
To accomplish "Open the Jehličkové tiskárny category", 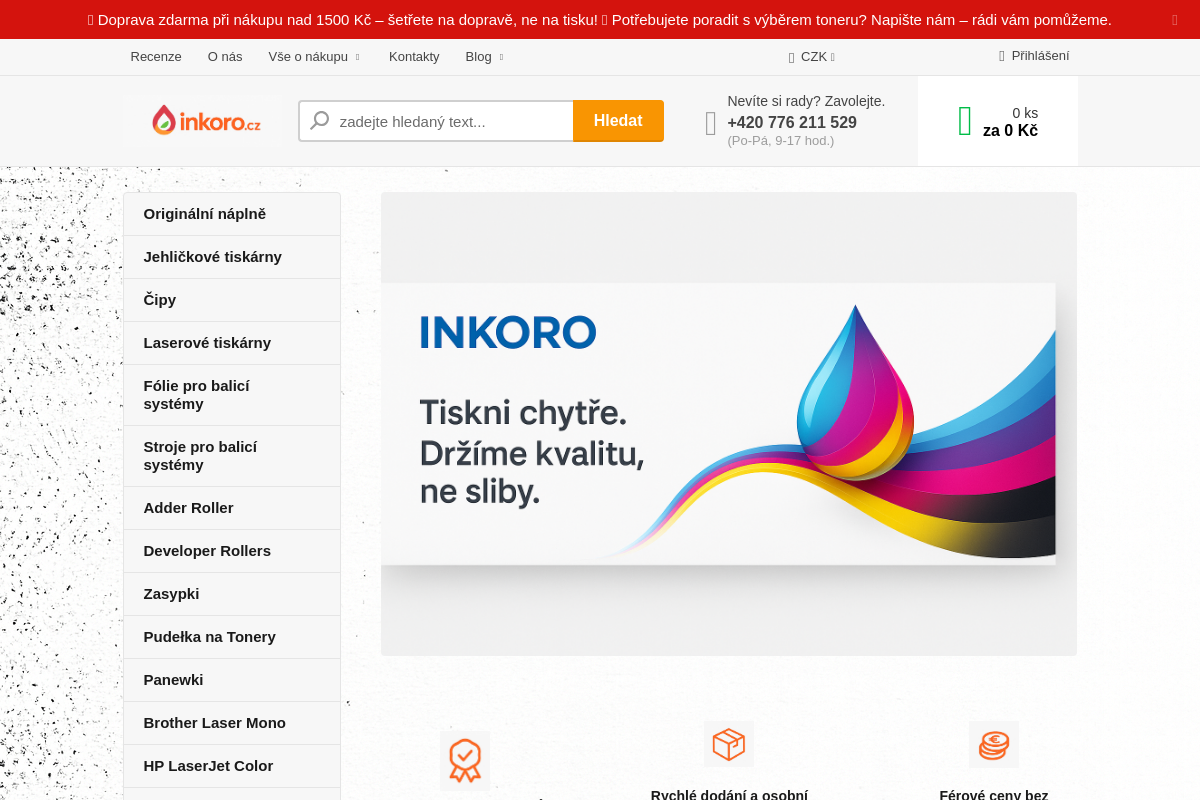I will coord(232,257).
